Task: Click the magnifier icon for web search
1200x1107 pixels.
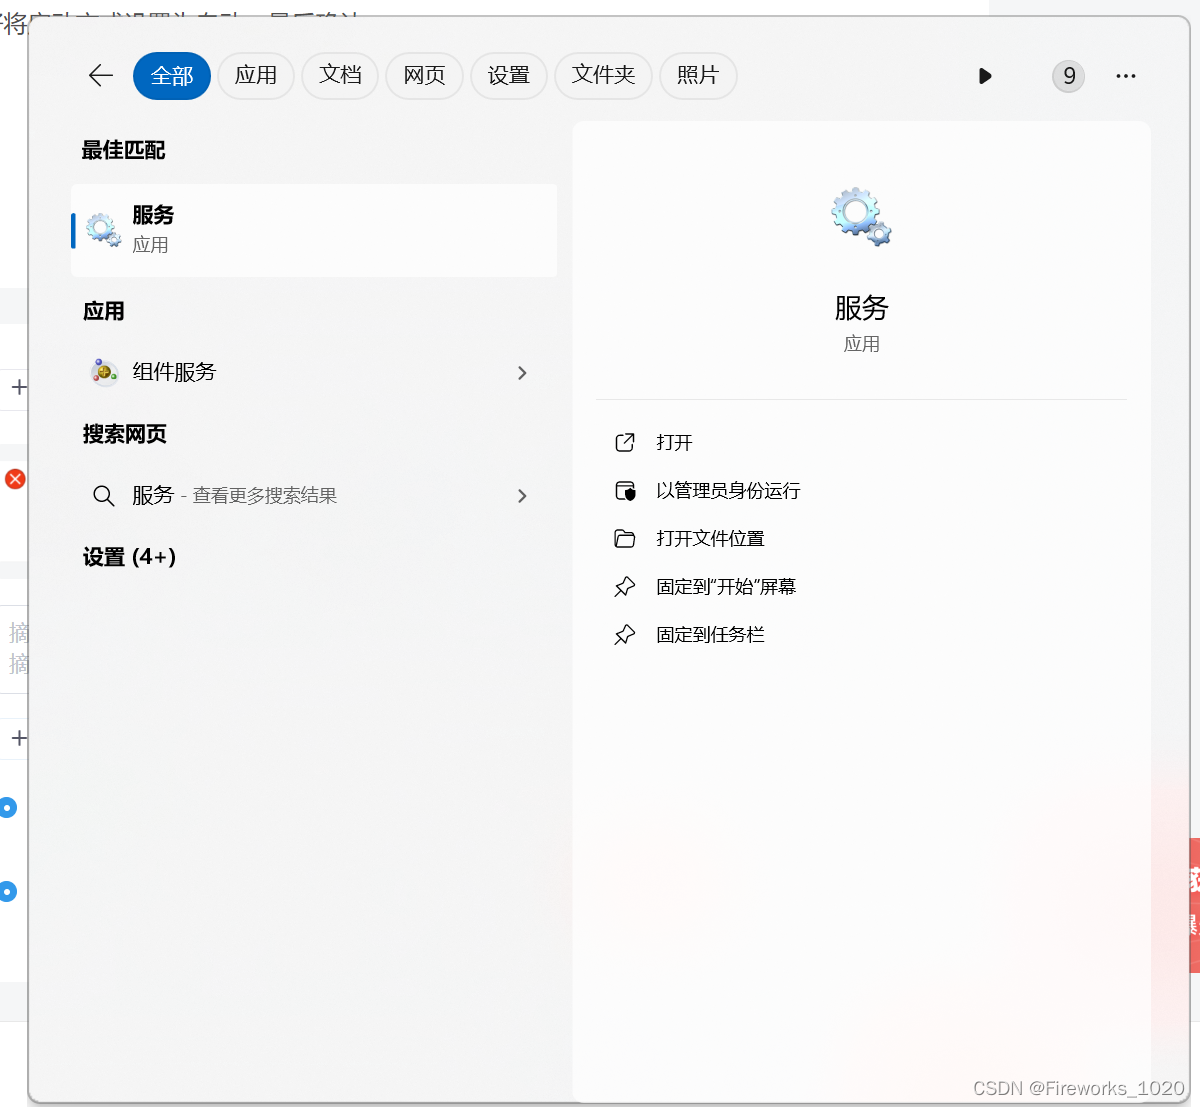Action: tap(103, 496)
